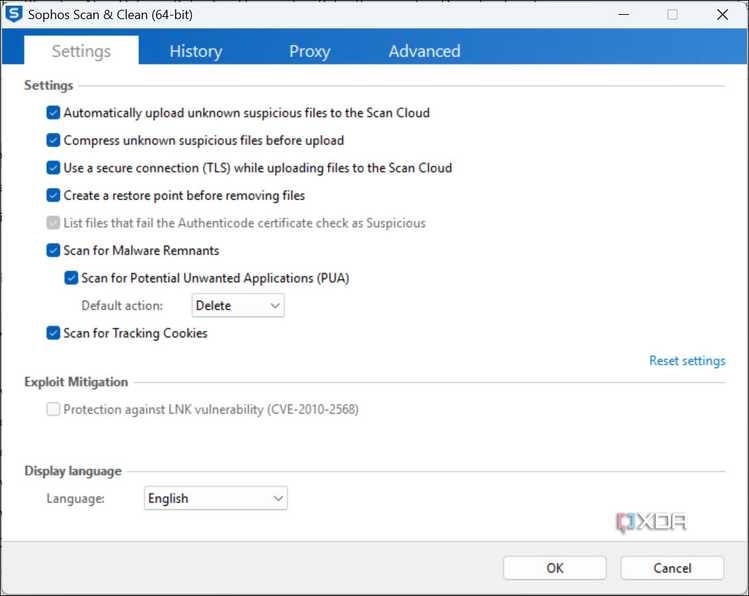Uncheck automatic upload of suspicious files to Scan Cloud
Screen dimensions: 749x596
pyautogui.click(x=53, y=113)
